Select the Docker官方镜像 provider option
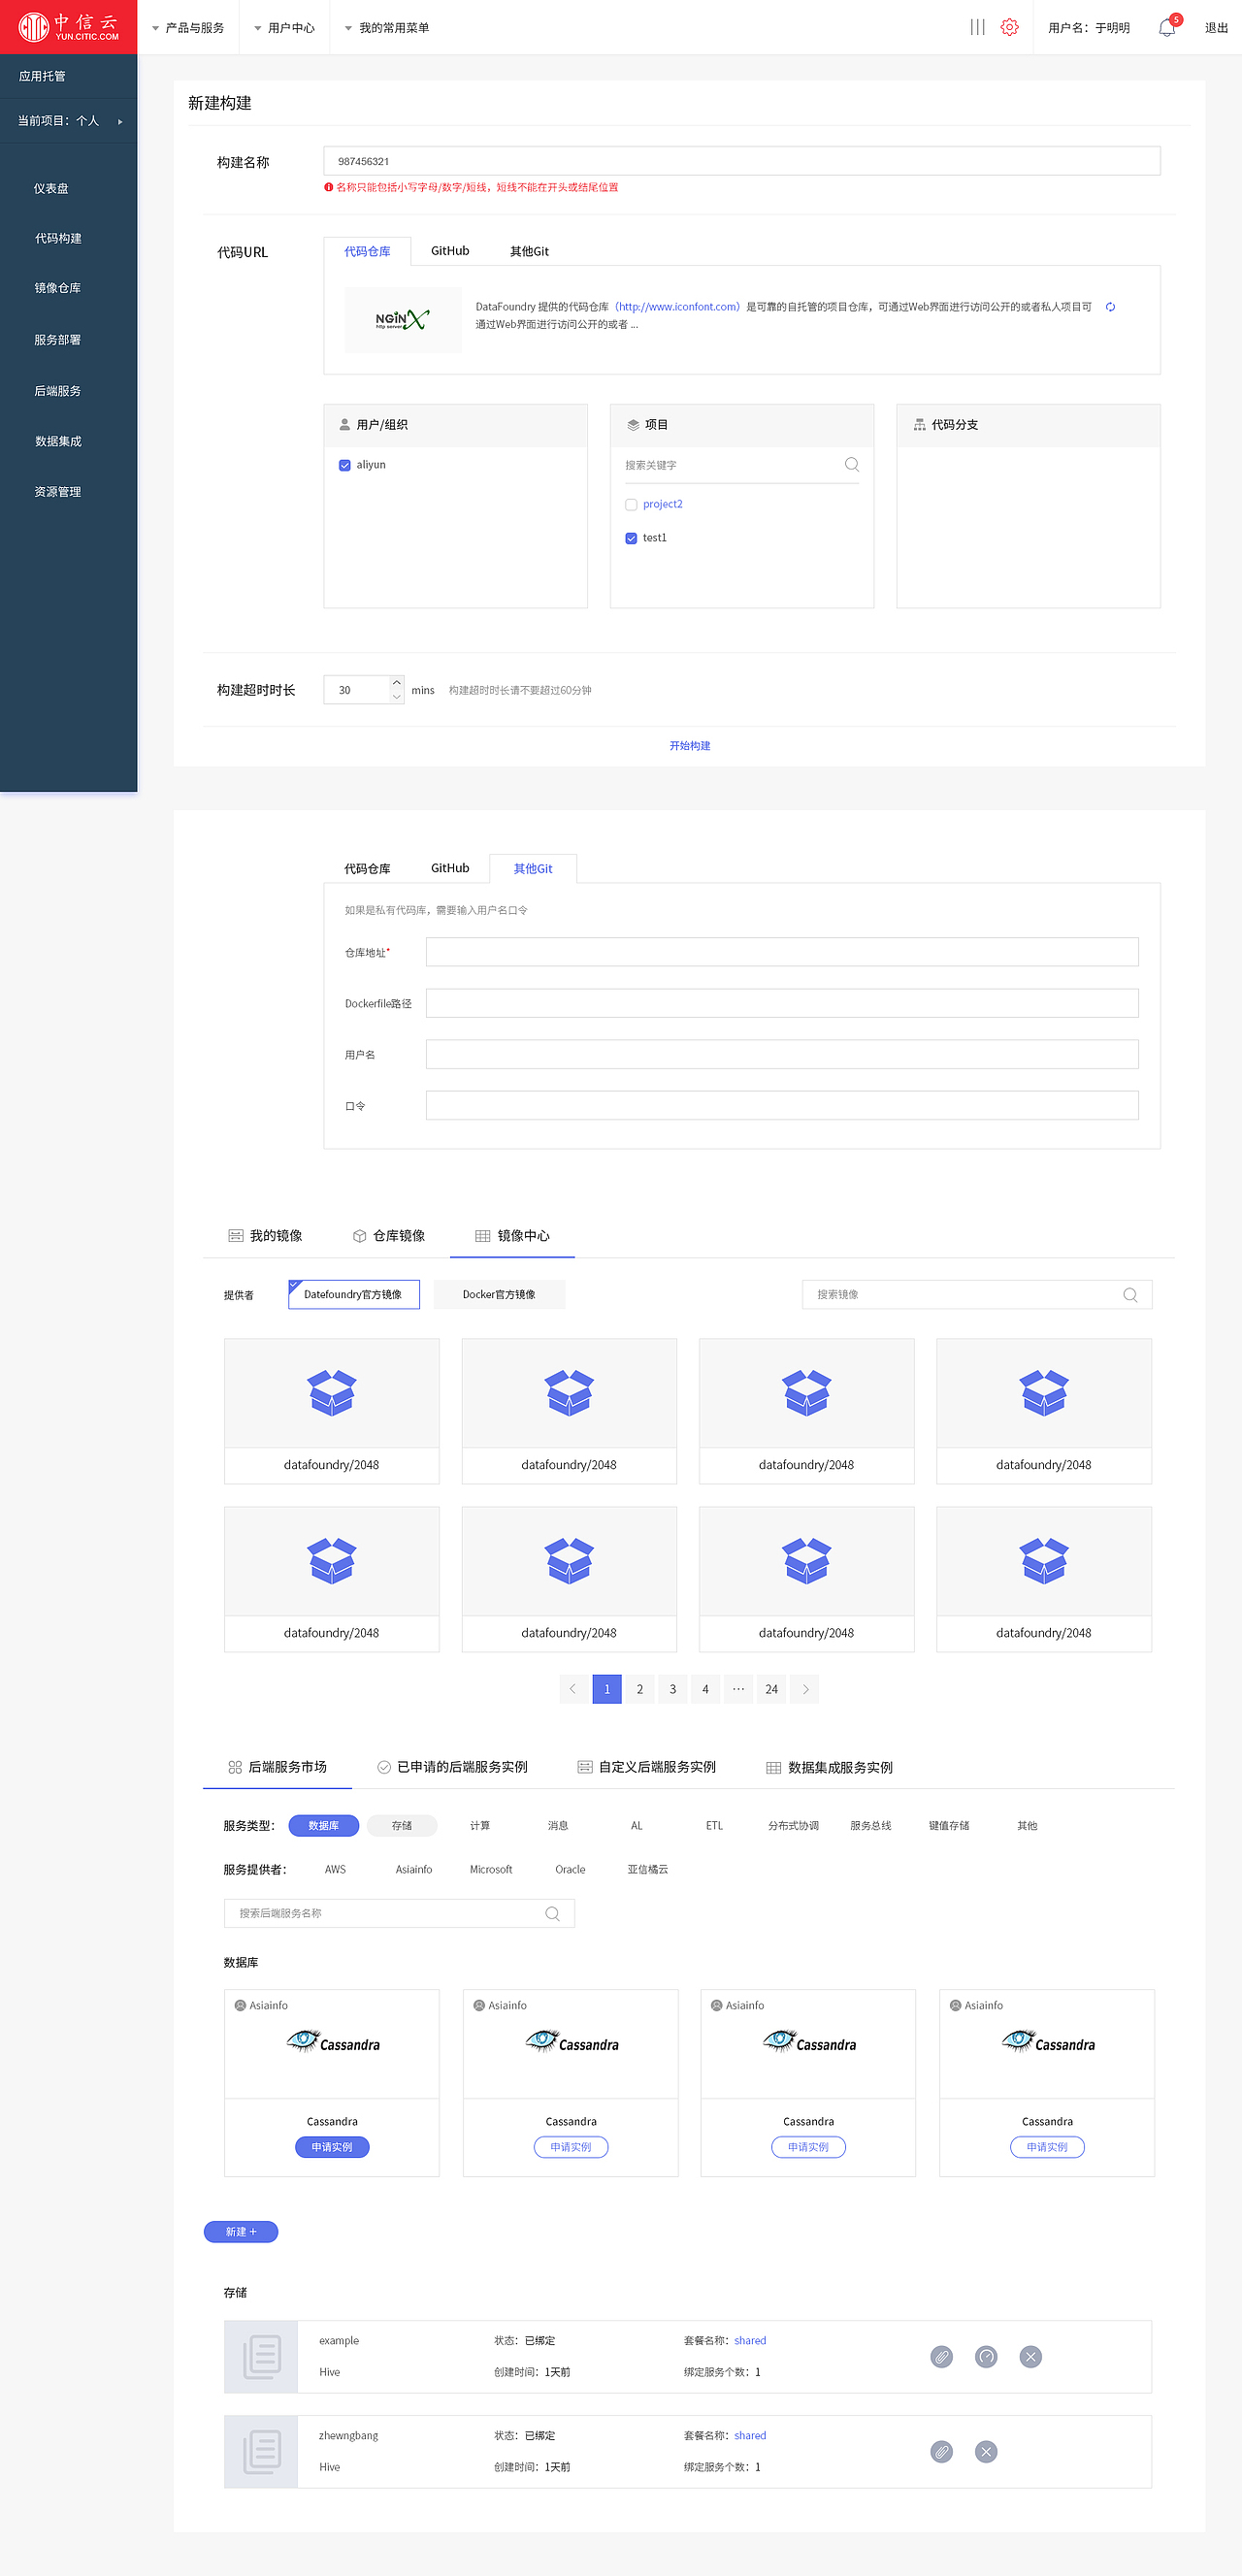The image size is (1242, 2576). point(499,1294)
